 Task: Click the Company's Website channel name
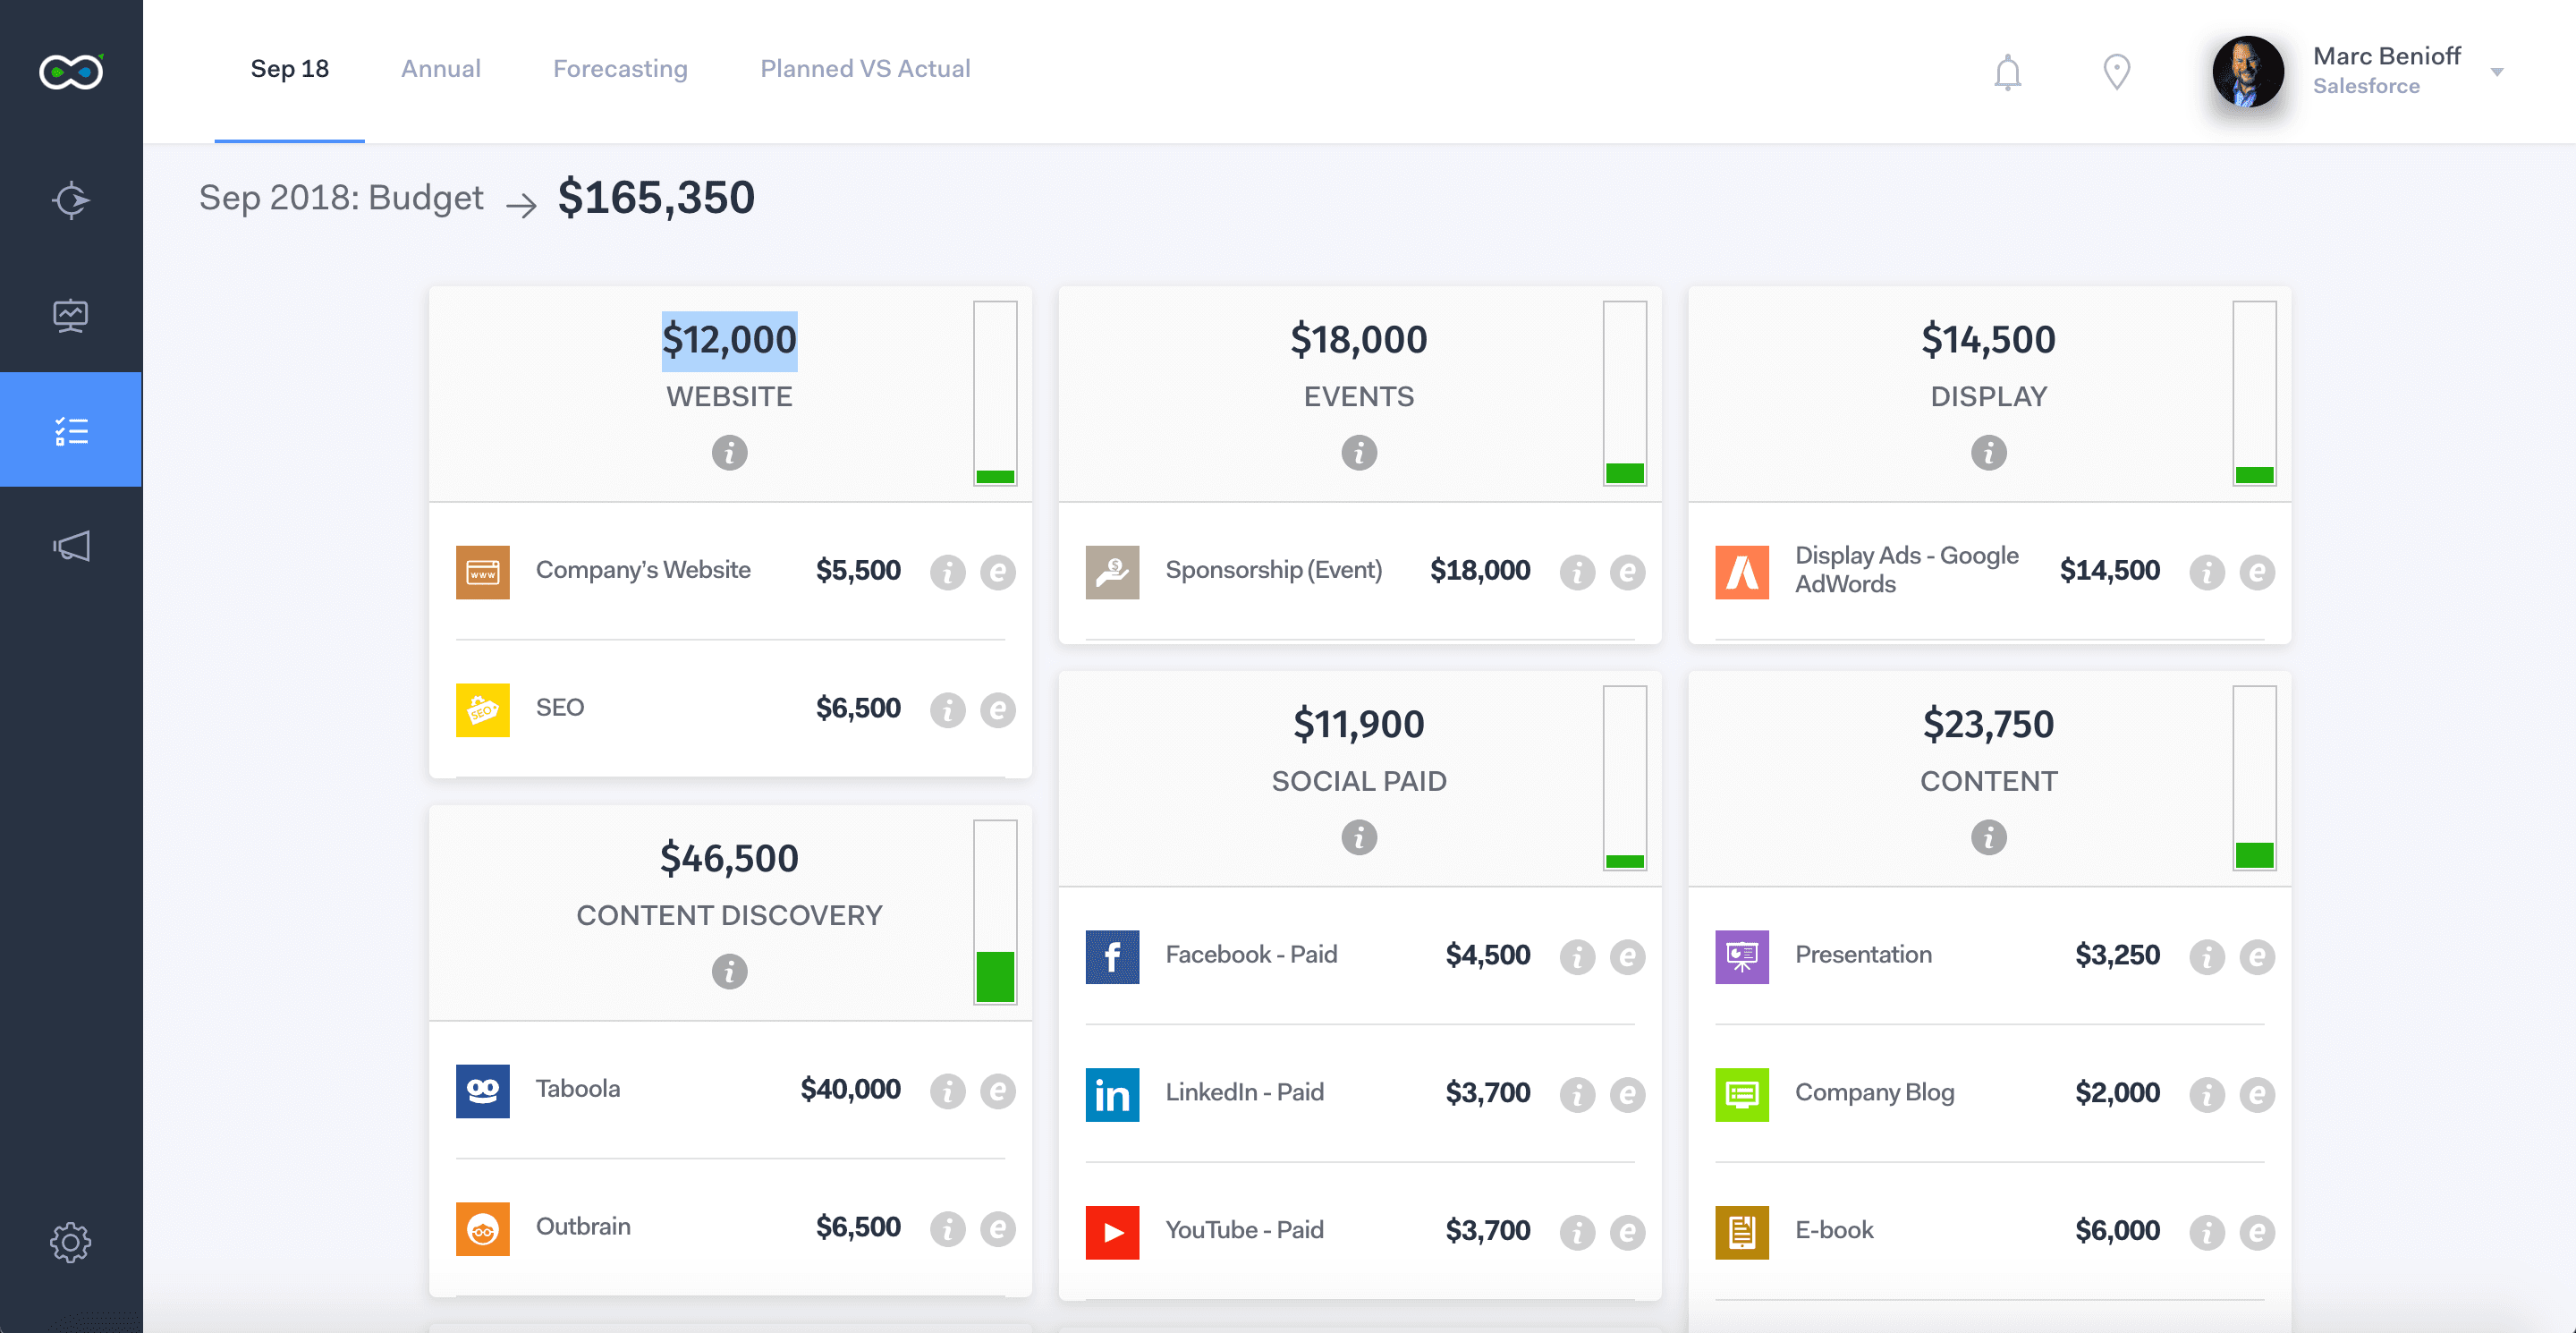pos(643,570)
